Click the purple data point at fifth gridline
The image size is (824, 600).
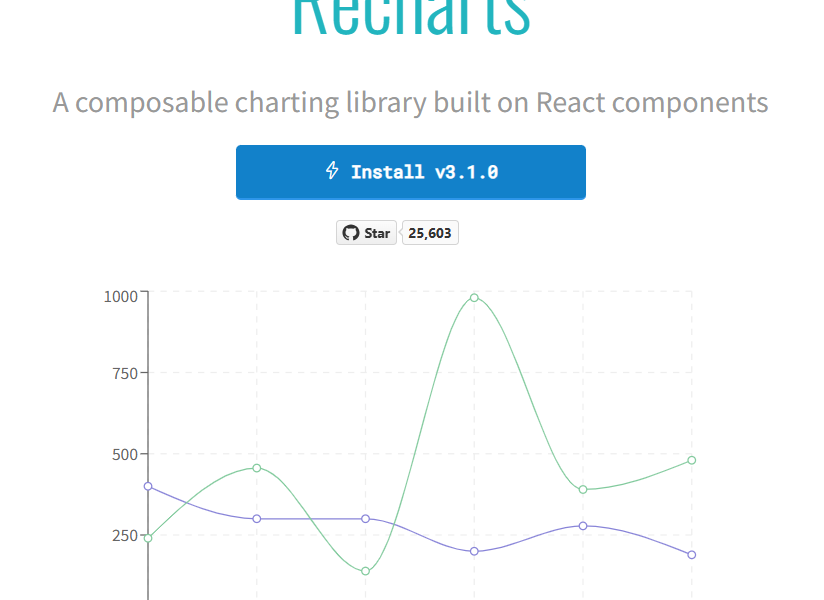click(x=583, y=526)
